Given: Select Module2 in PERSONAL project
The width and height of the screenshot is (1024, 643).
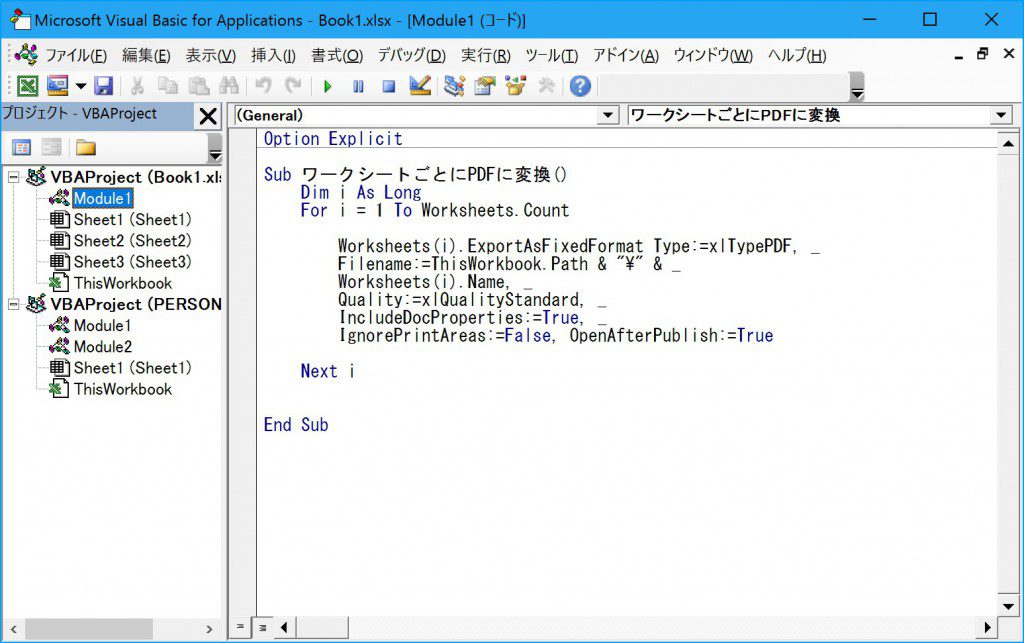Looking at the screenshot, I should point(103,347).
